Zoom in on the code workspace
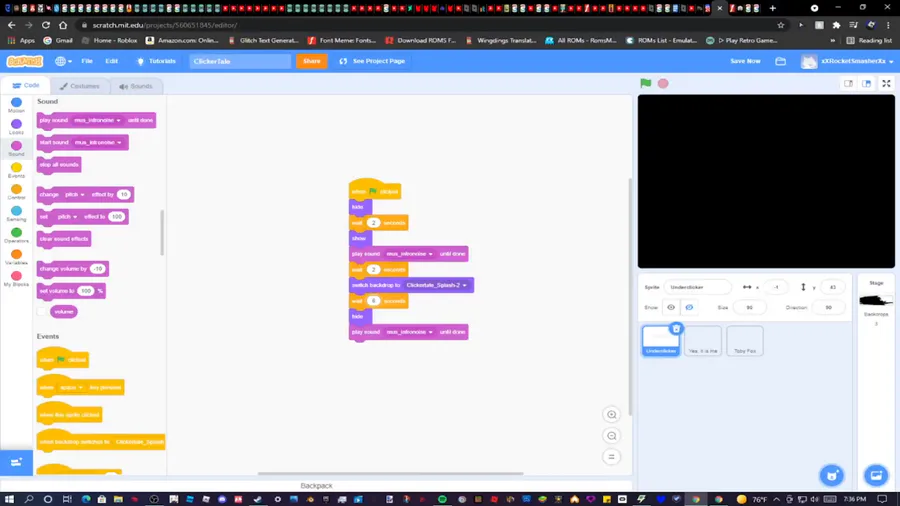This screenshot has width=900, height=506. pos(611,414)
